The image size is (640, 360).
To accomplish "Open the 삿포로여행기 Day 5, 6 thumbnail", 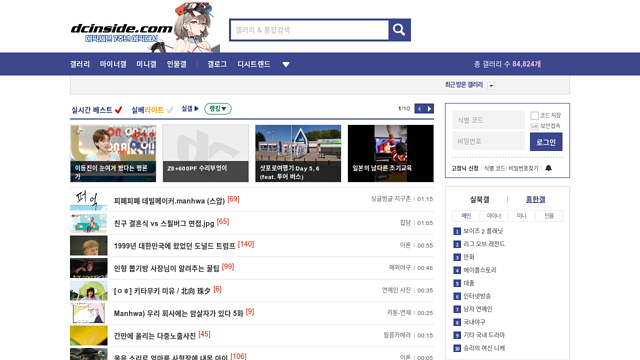I will (x=298, y=153).
